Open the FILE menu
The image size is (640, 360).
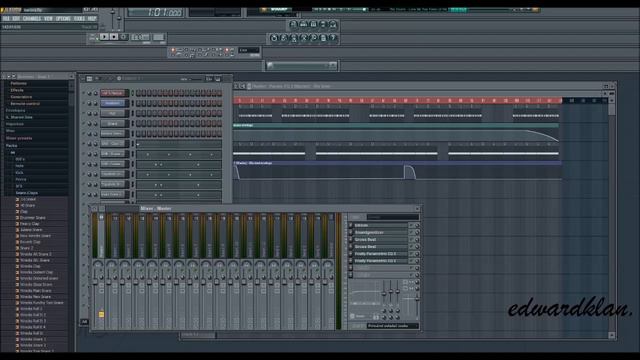6,18
